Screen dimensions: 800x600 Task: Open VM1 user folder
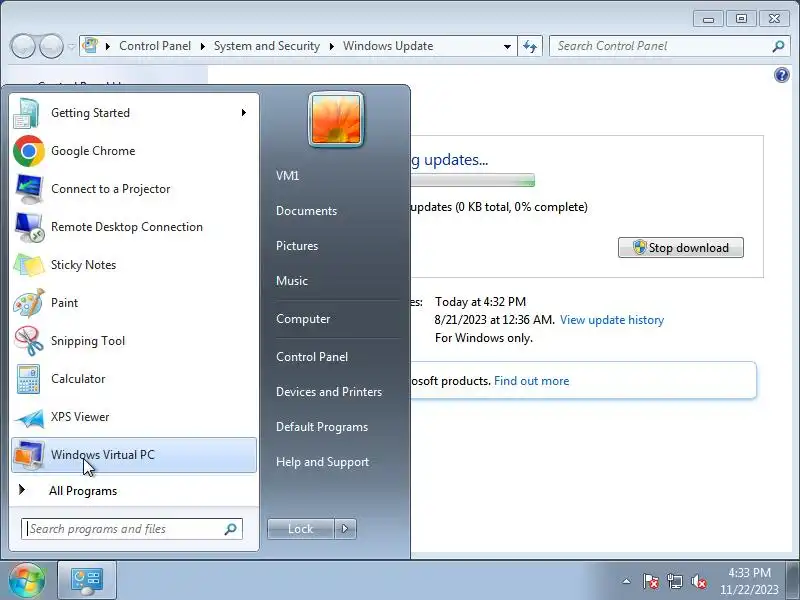coord(287,176)
